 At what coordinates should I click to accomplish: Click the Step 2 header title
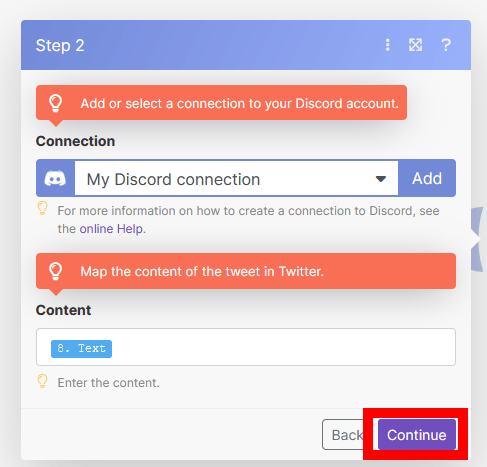pos(60,45)
